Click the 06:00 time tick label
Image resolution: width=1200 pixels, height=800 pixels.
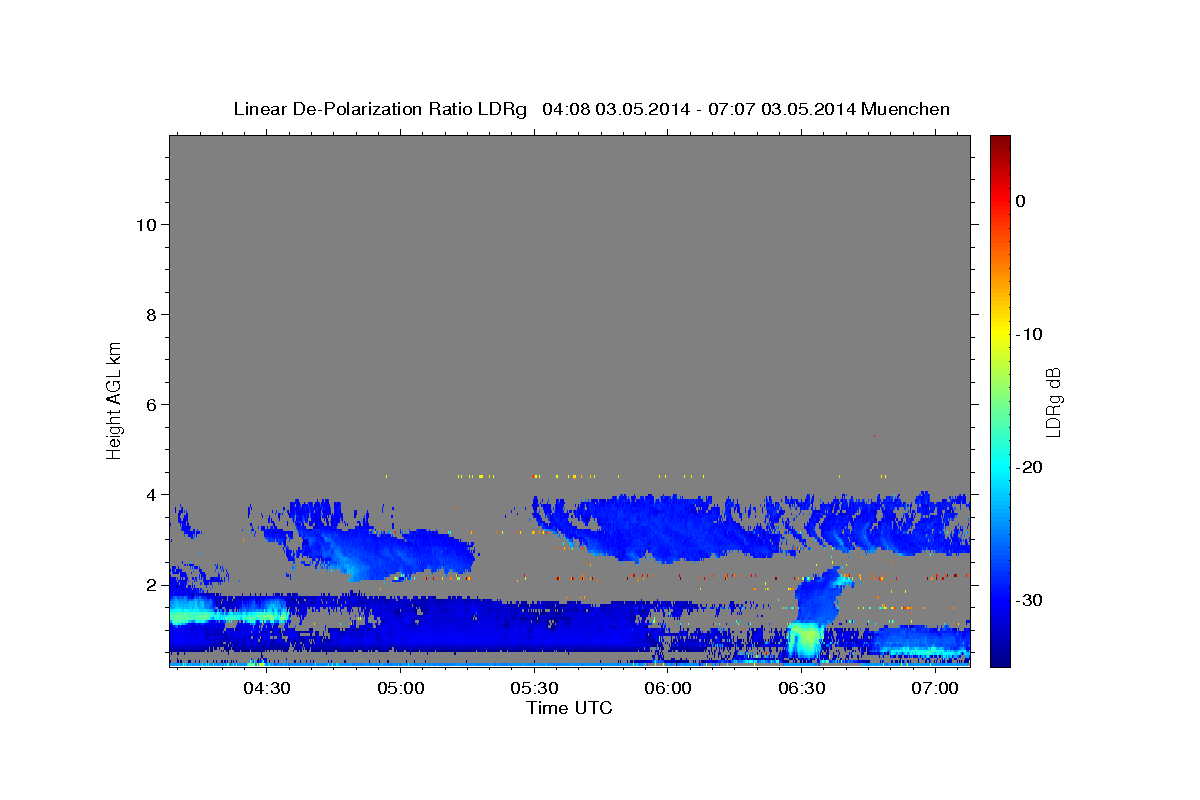point(667,688)
